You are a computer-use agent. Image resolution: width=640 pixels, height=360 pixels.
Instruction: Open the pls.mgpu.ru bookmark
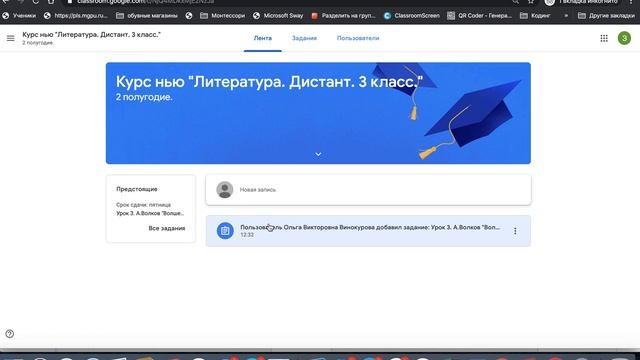point(76,16)
